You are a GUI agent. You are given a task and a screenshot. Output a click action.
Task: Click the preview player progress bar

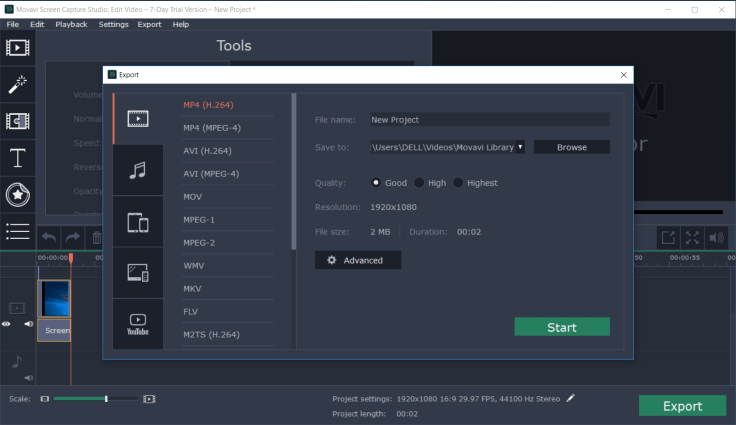[678, 212]
